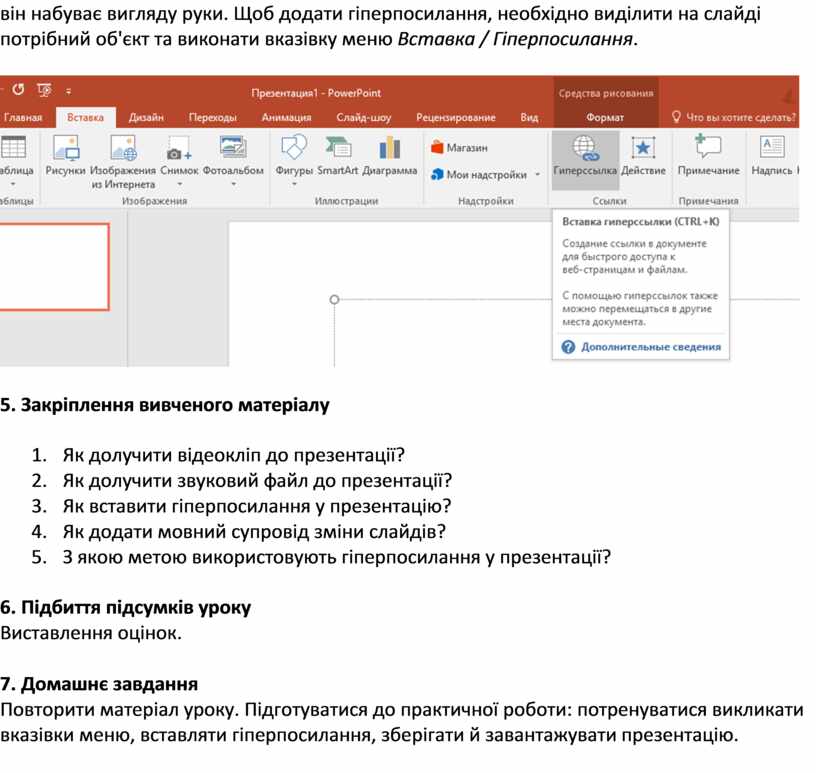This screenshot has height=773, width=816.
Task: Click 'Як долучити звуковий файл до презентації?'
Action: click(x=257, y=480)
